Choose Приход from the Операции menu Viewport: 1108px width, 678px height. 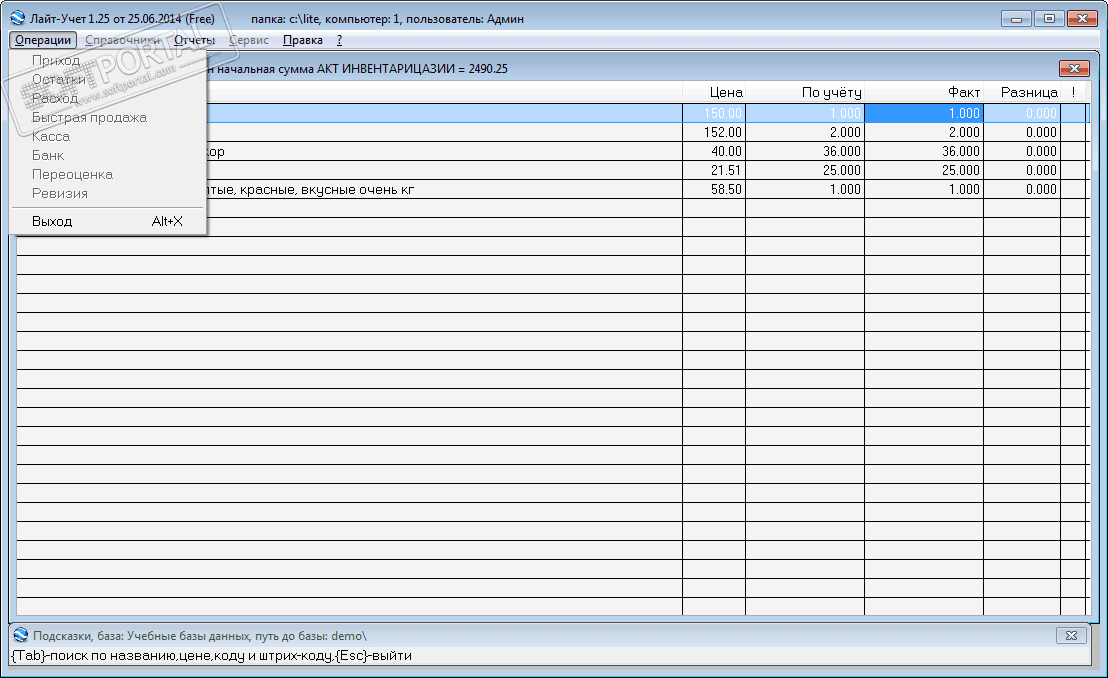pyautogui.click(x=108, y=61)
